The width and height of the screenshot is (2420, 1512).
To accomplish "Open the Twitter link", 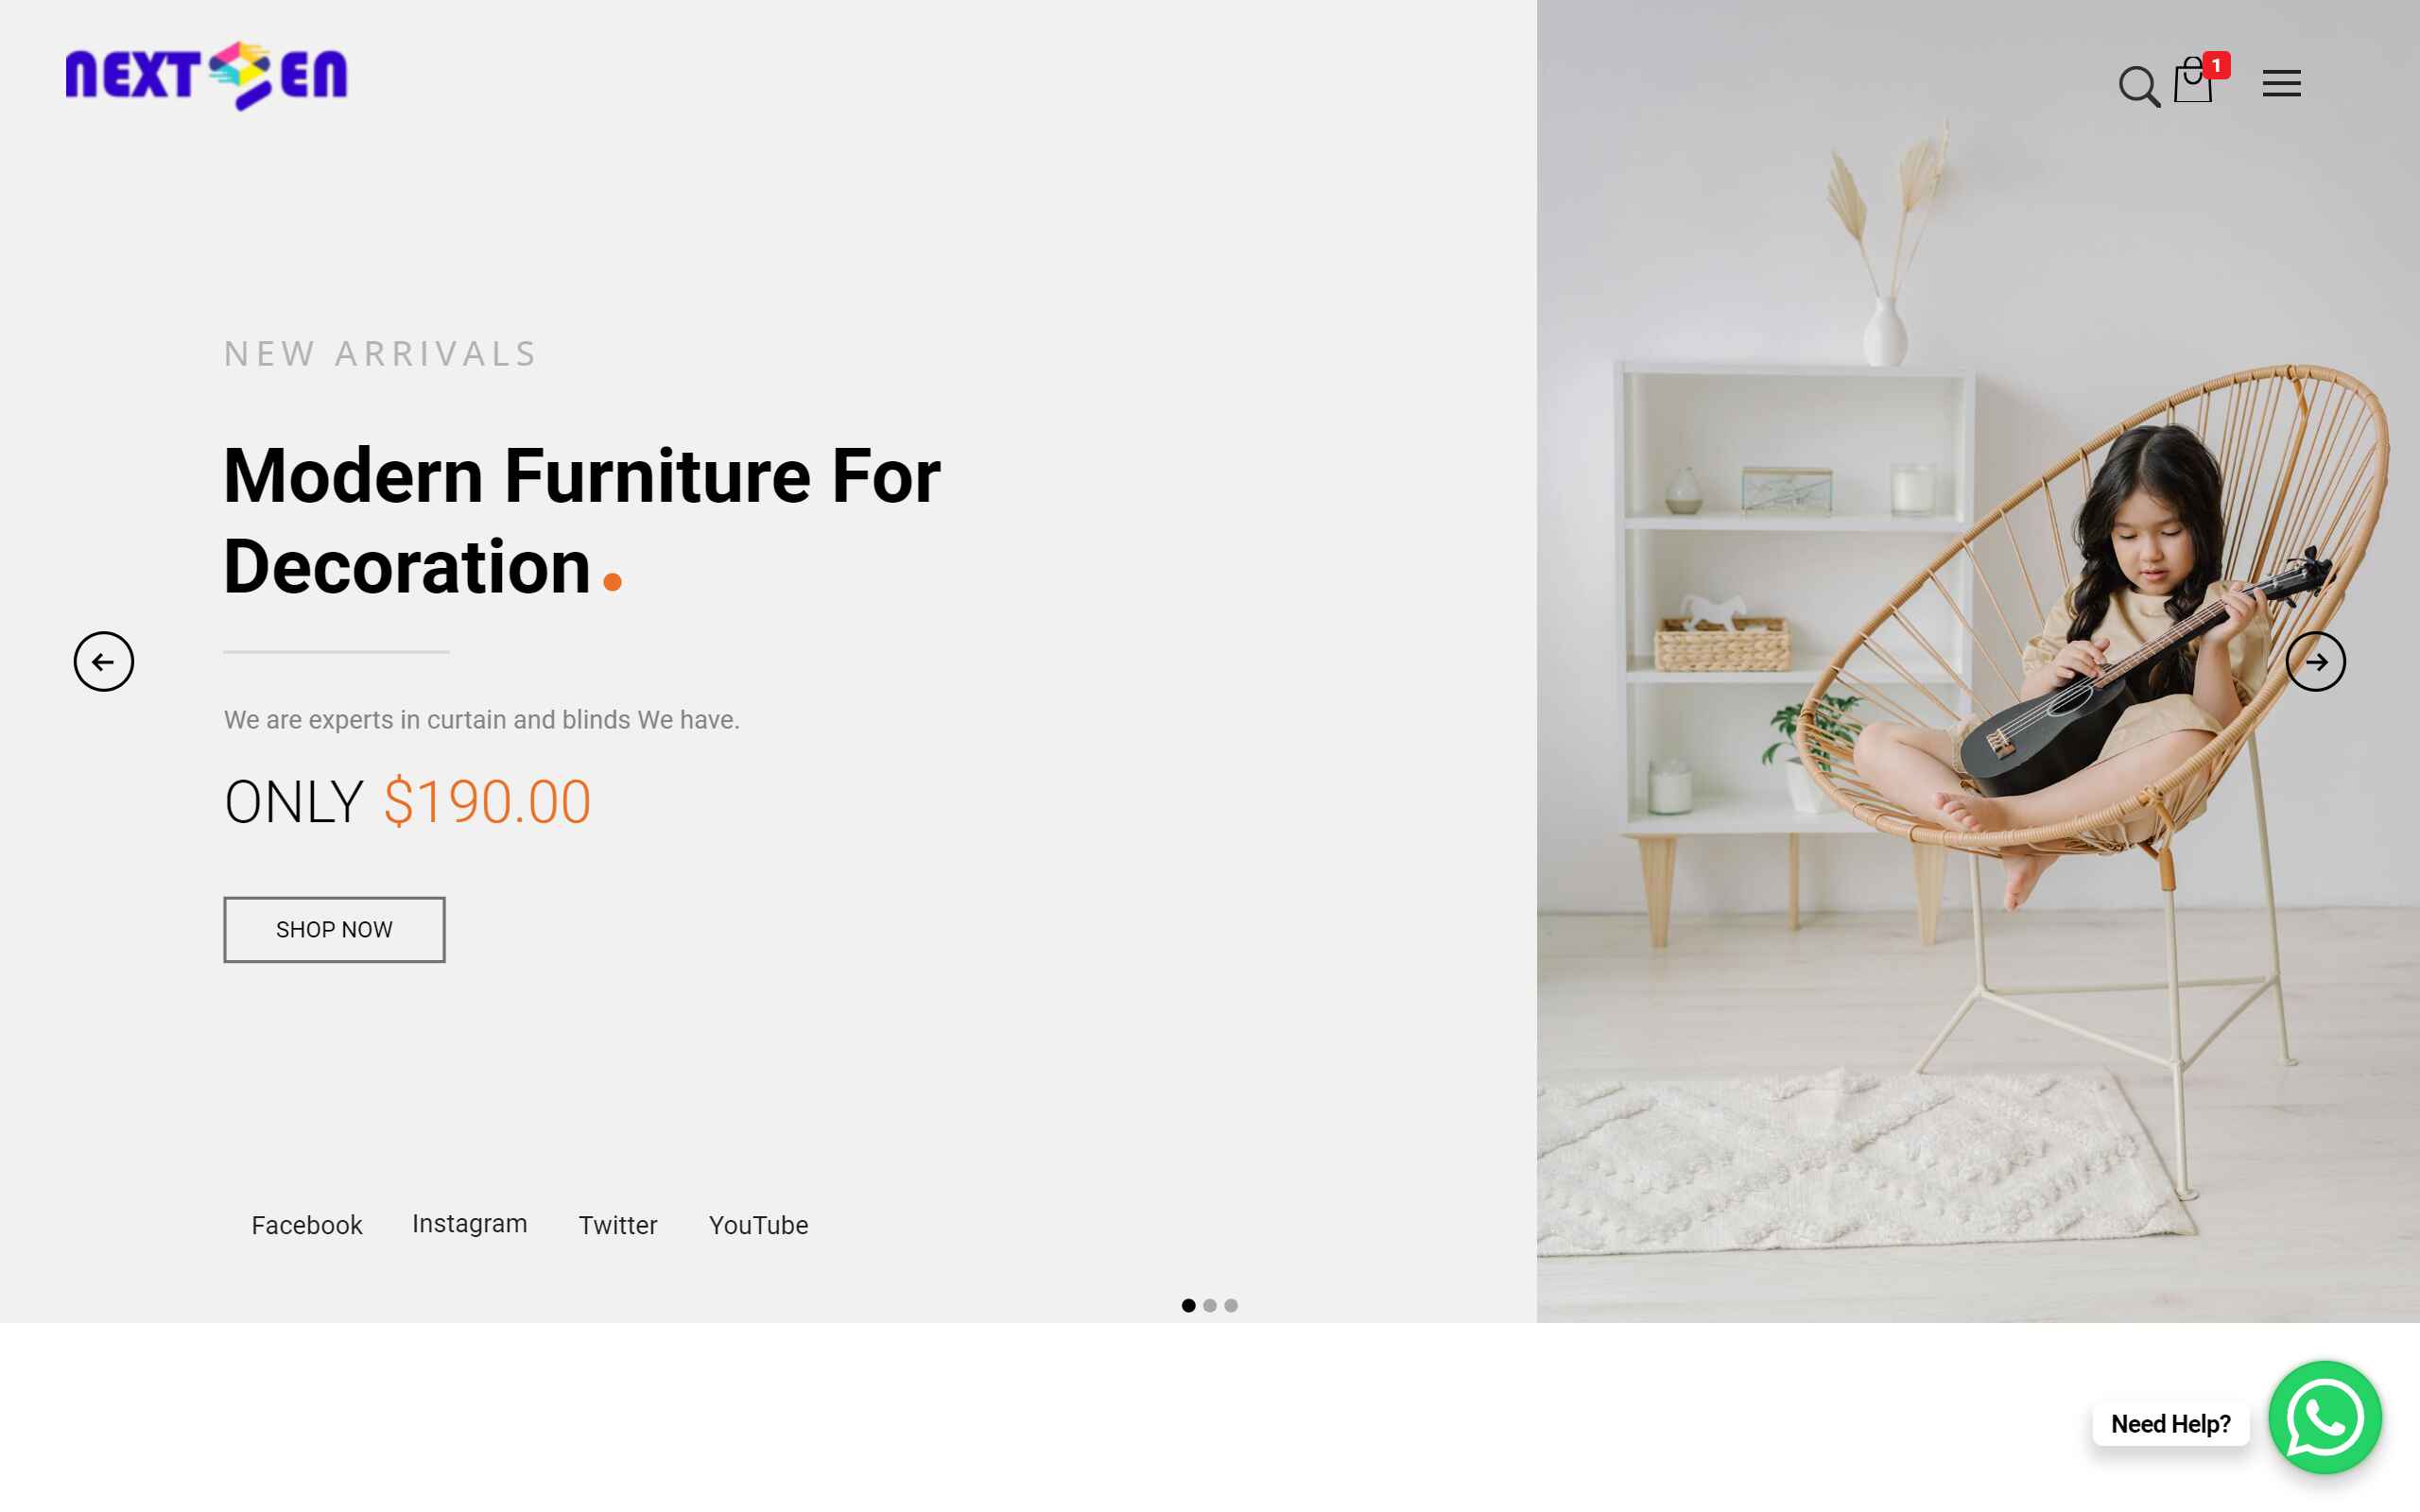I will (x=618, y=1225).
